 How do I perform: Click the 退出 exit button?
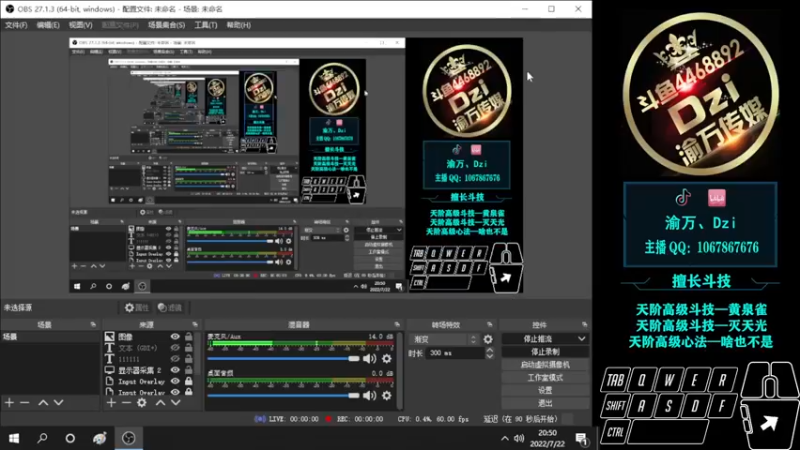pyautogui.click(x=545, y=403)
